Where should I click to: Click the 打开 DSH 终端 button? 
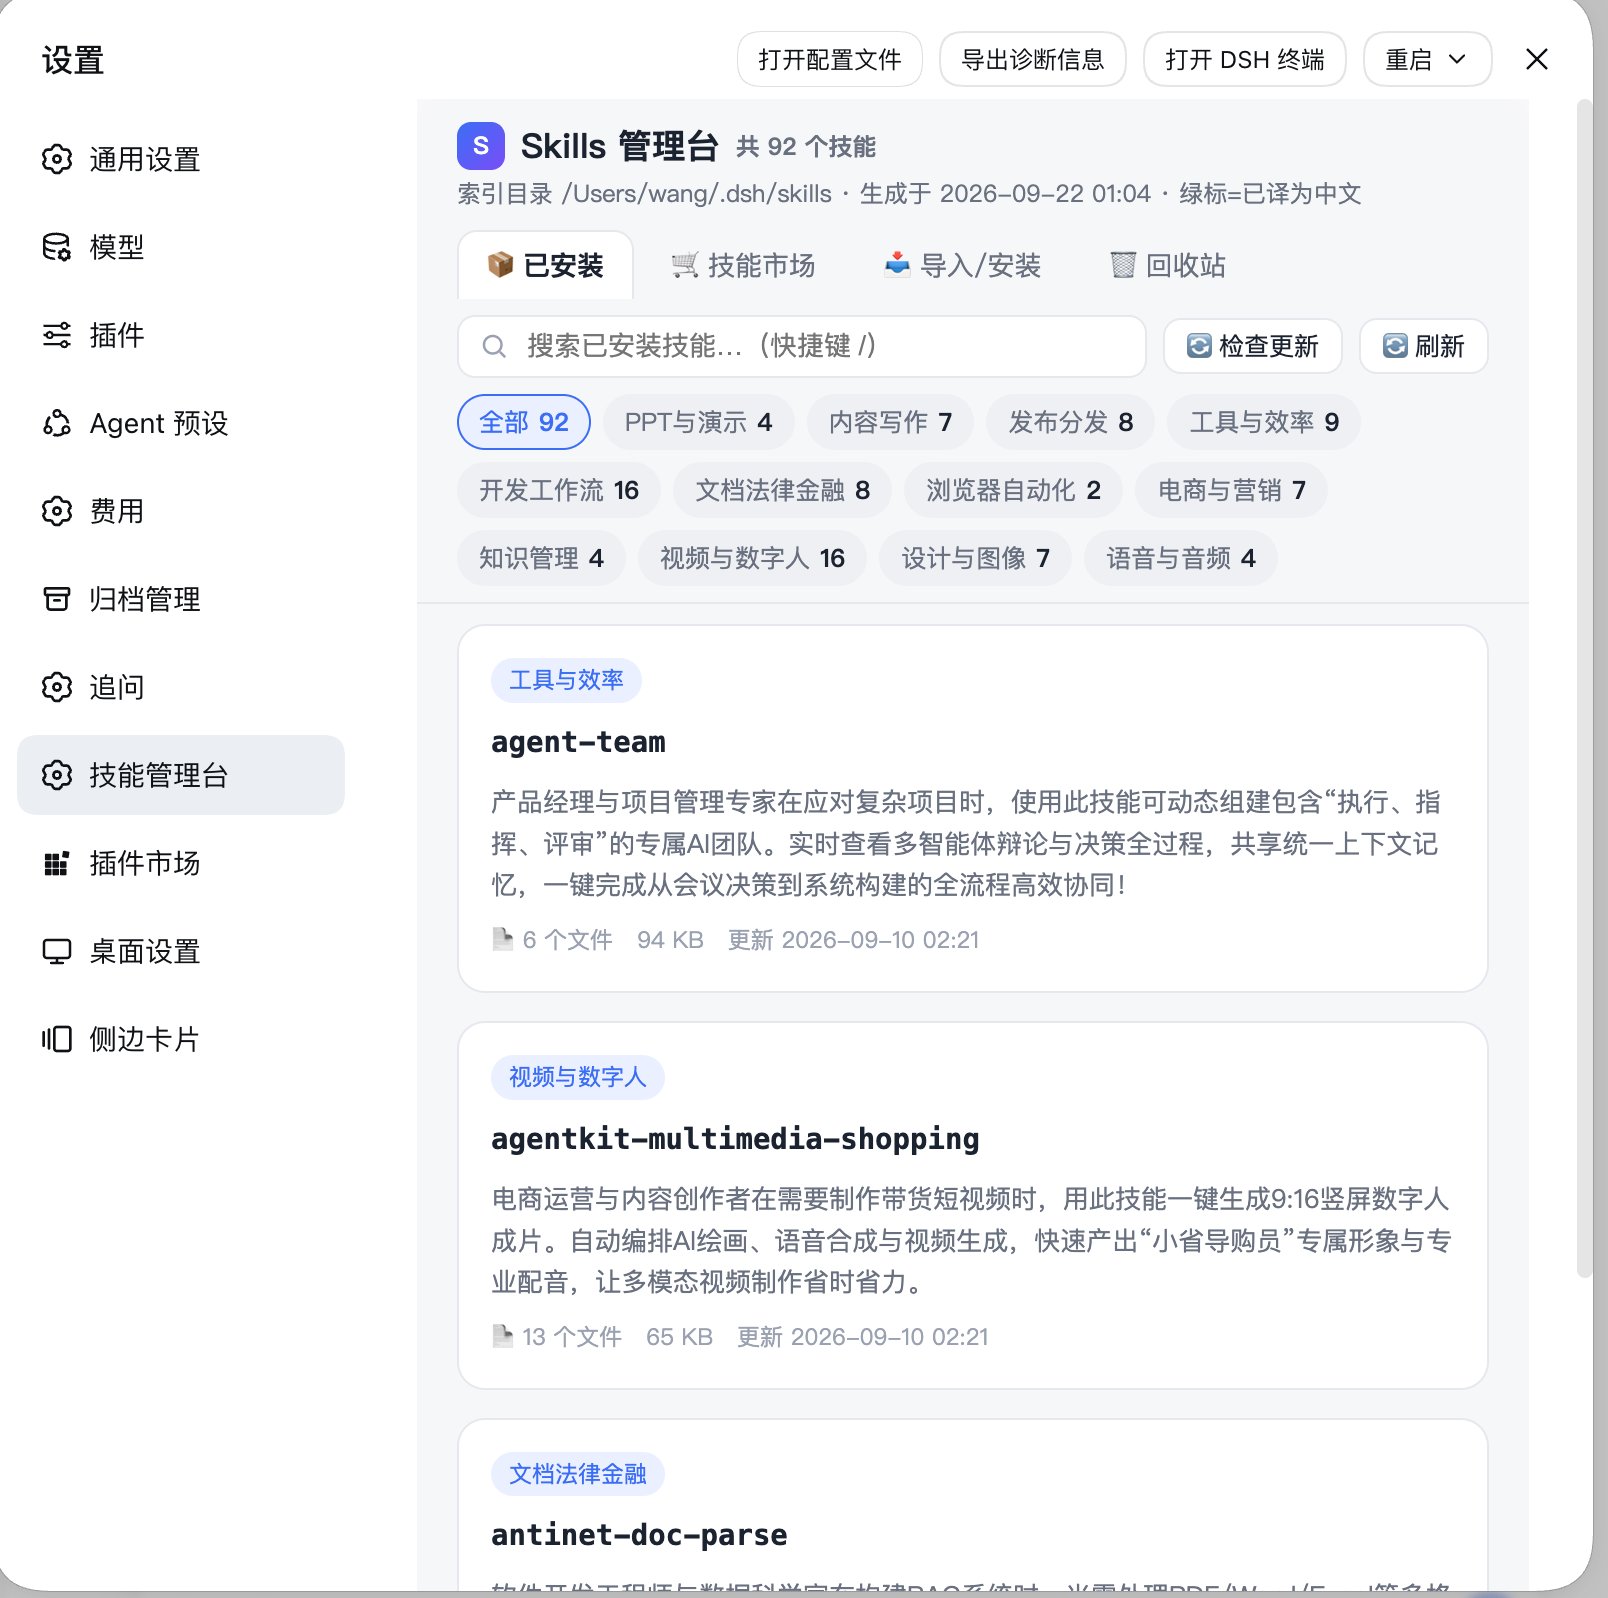(1245, 59)
